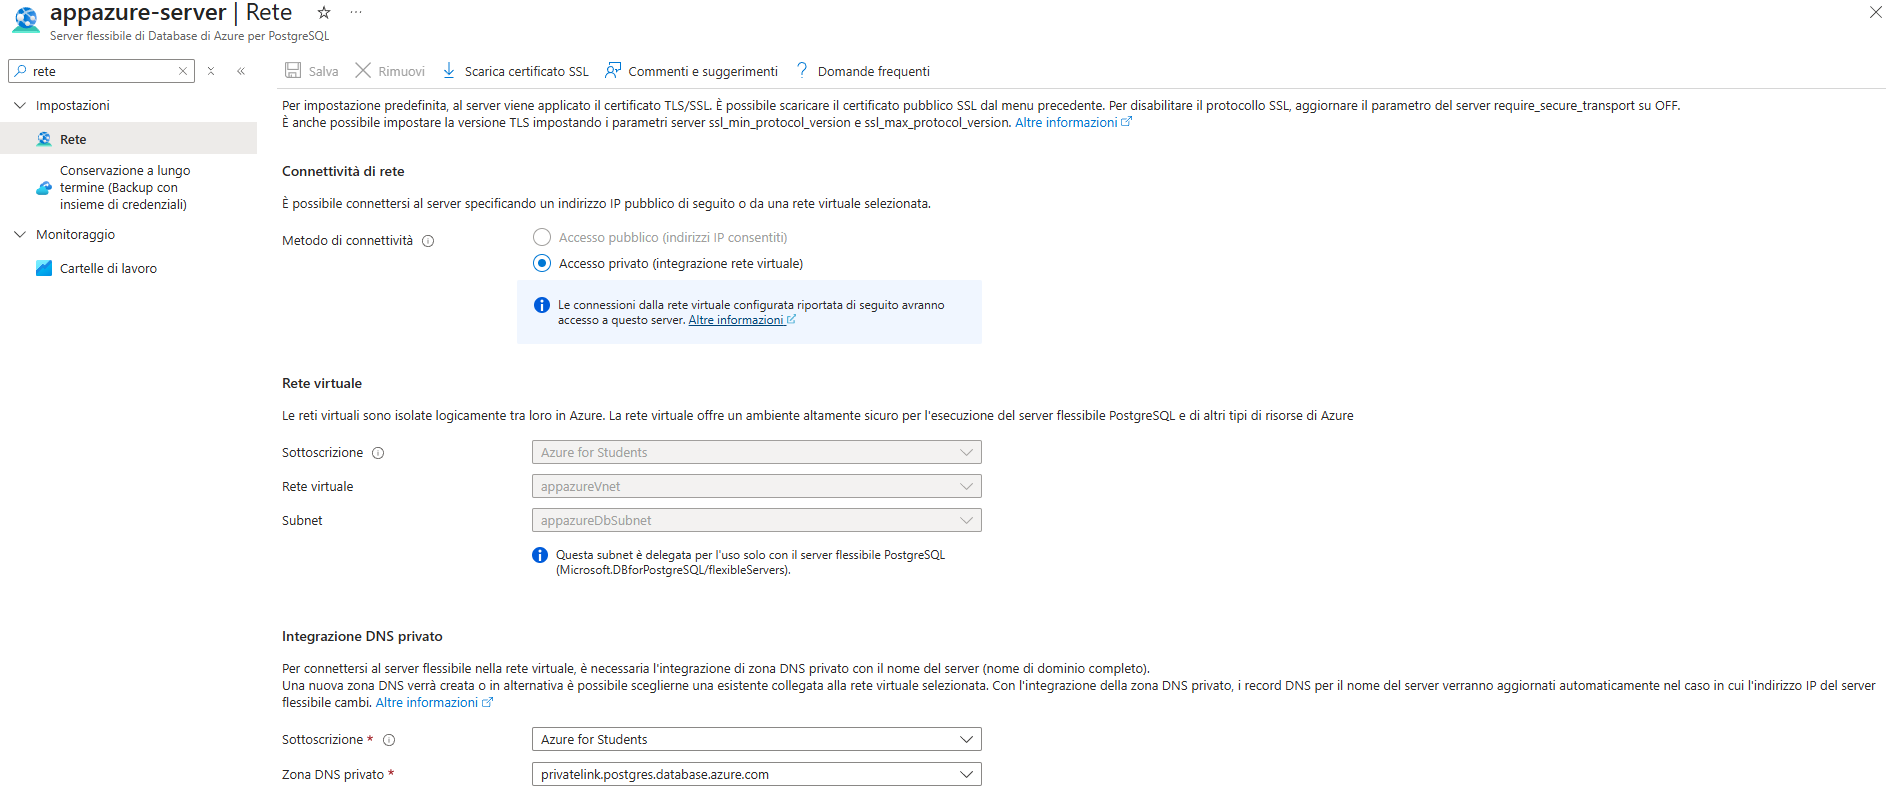Collapse the Impostazioni section
Image resolution: width=1886 pixels, height=802 pixels.
click(20, 105)
